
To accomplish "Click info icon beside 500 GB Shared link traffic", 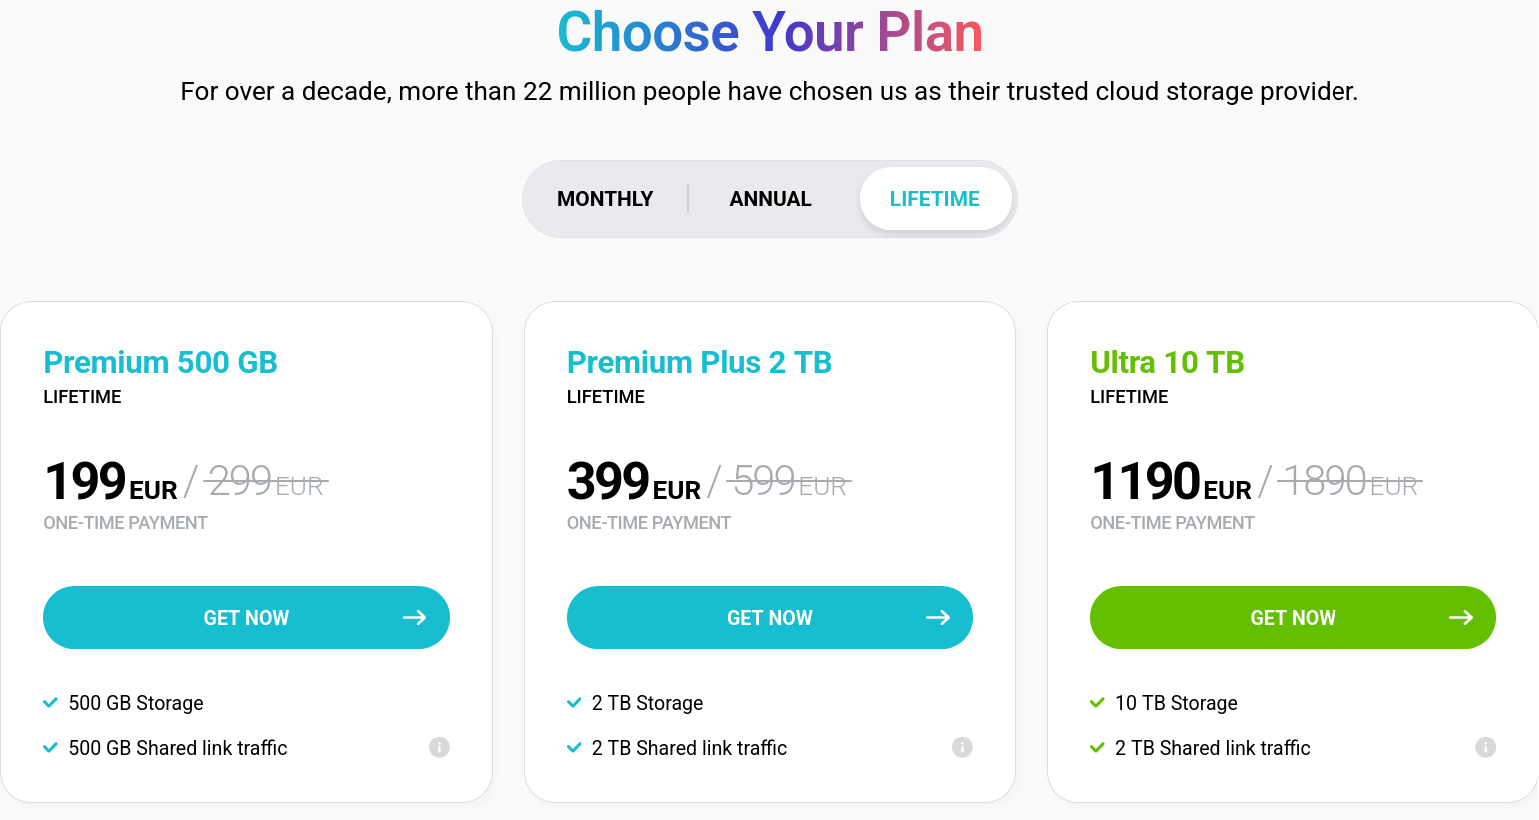I will [439, 747].
